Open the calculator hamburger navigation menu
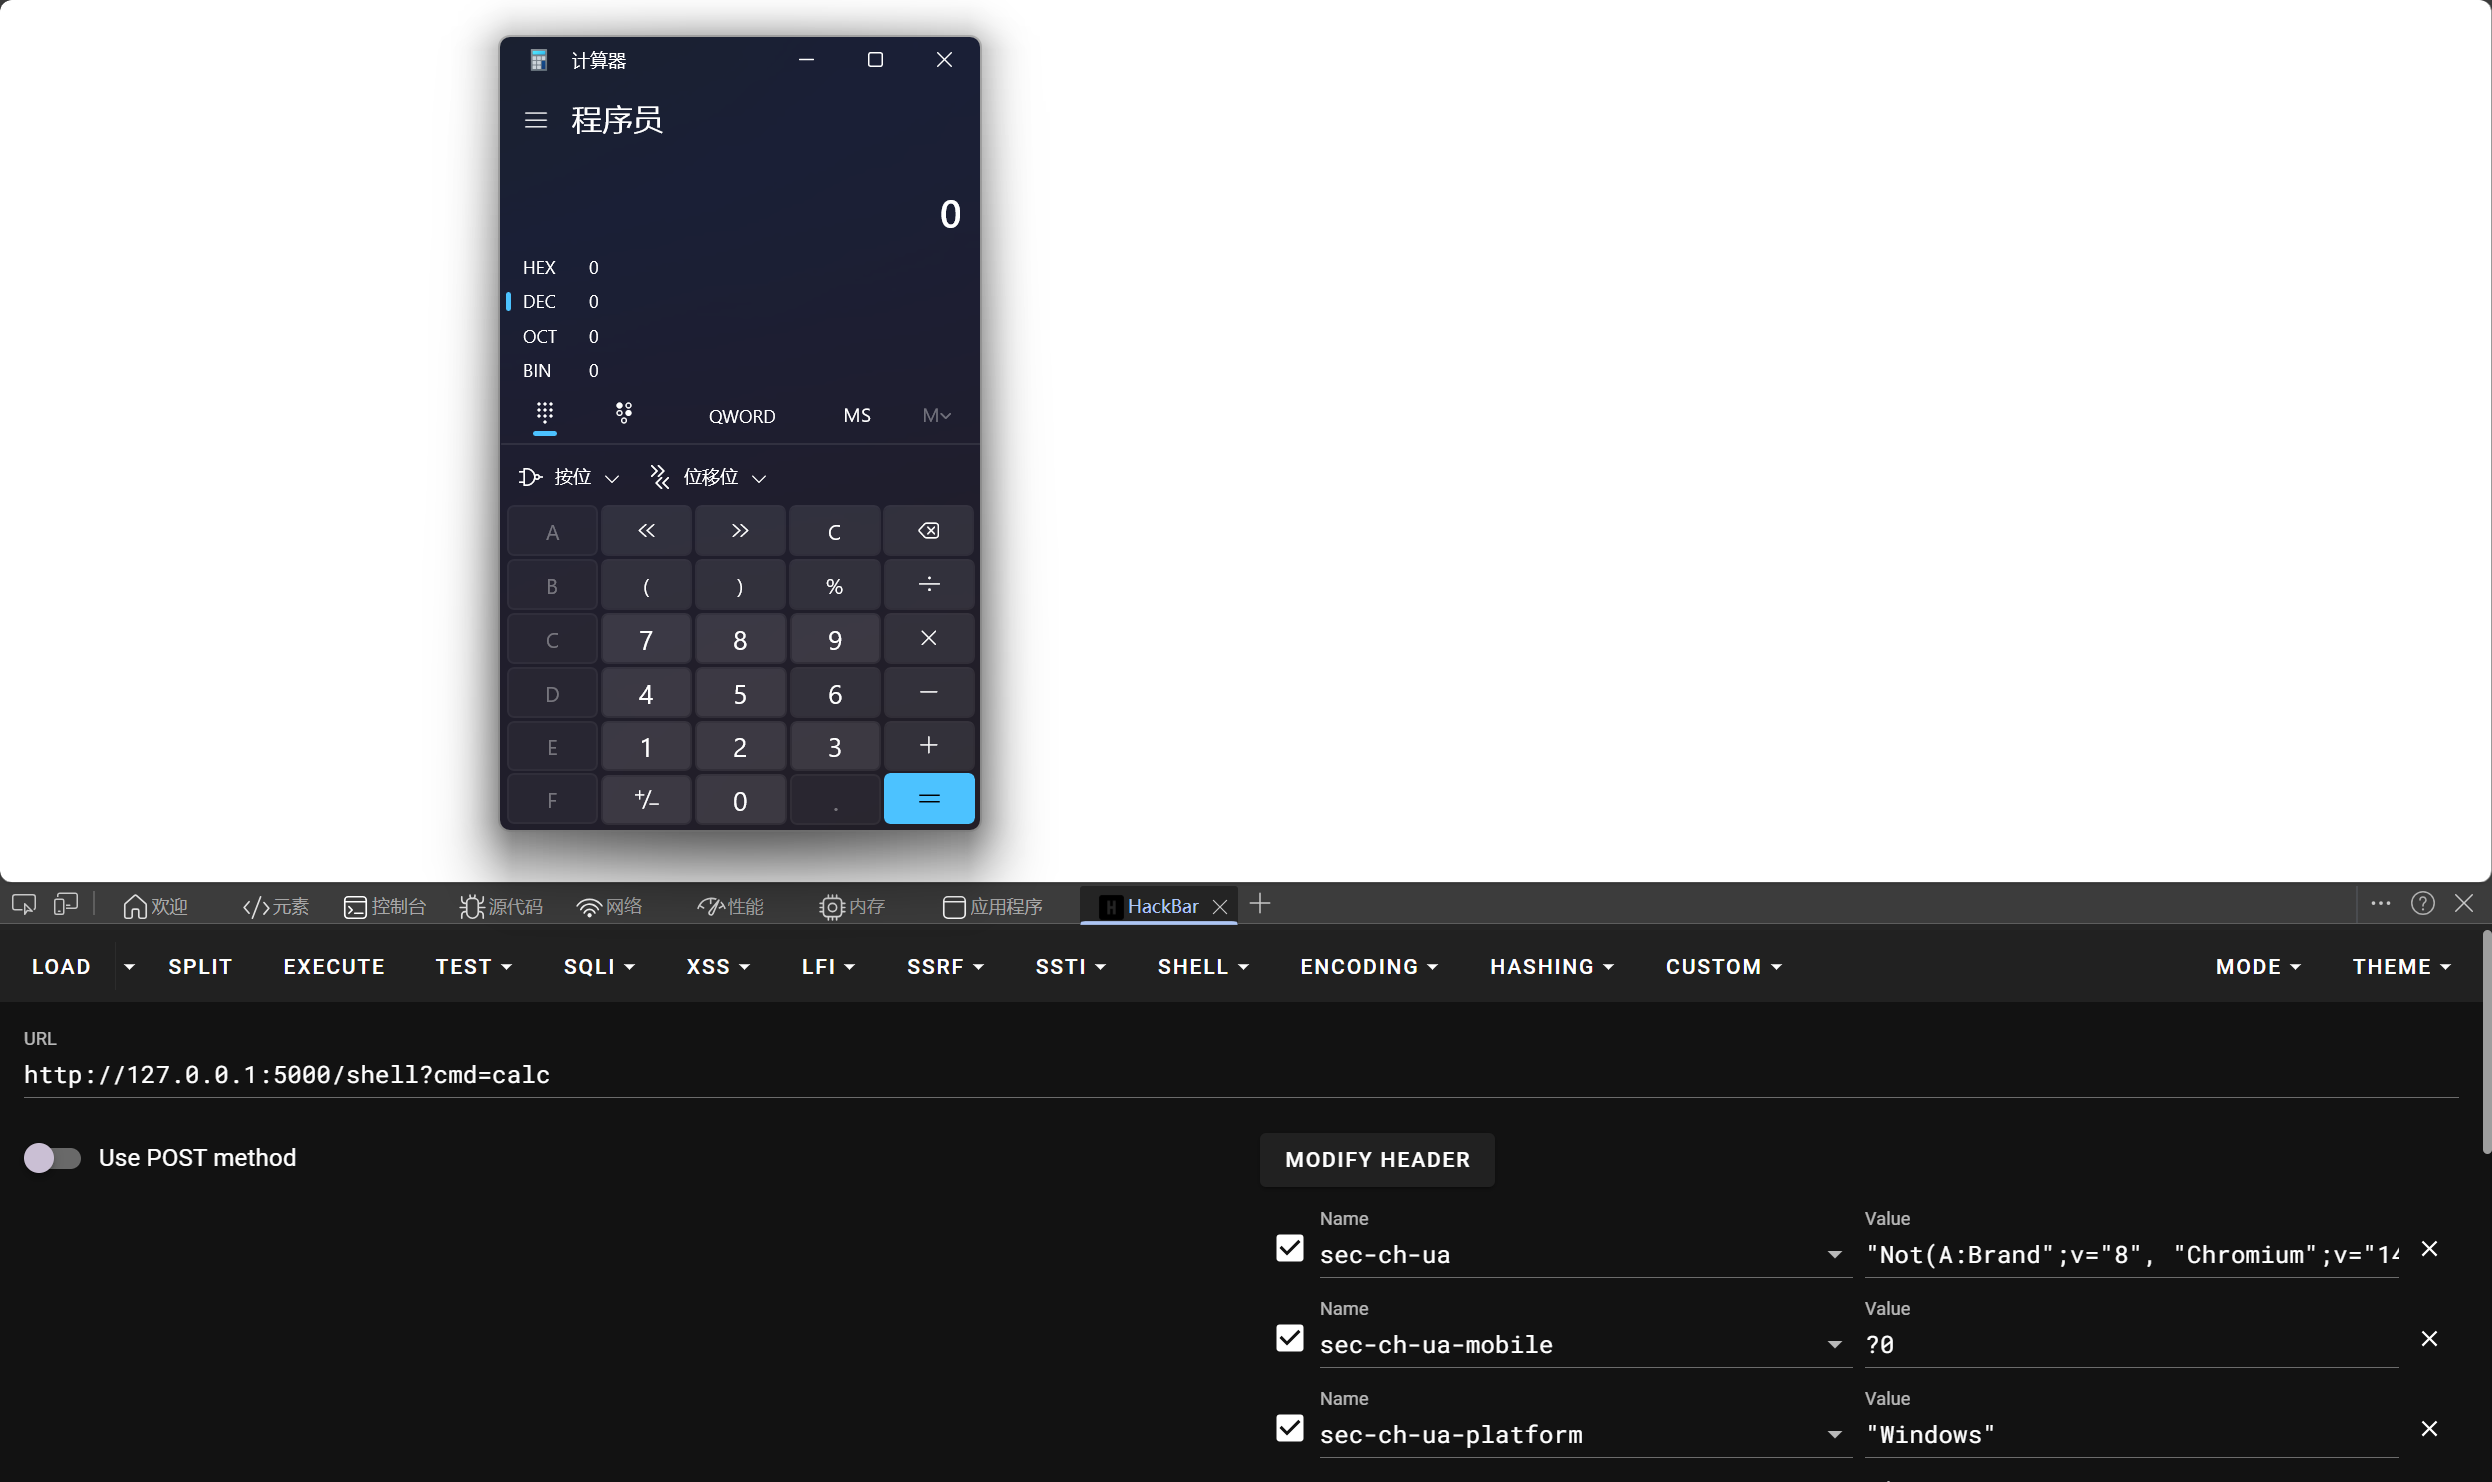Image resolution: width=2492 pixels, height=1482 pixels. 536,120
